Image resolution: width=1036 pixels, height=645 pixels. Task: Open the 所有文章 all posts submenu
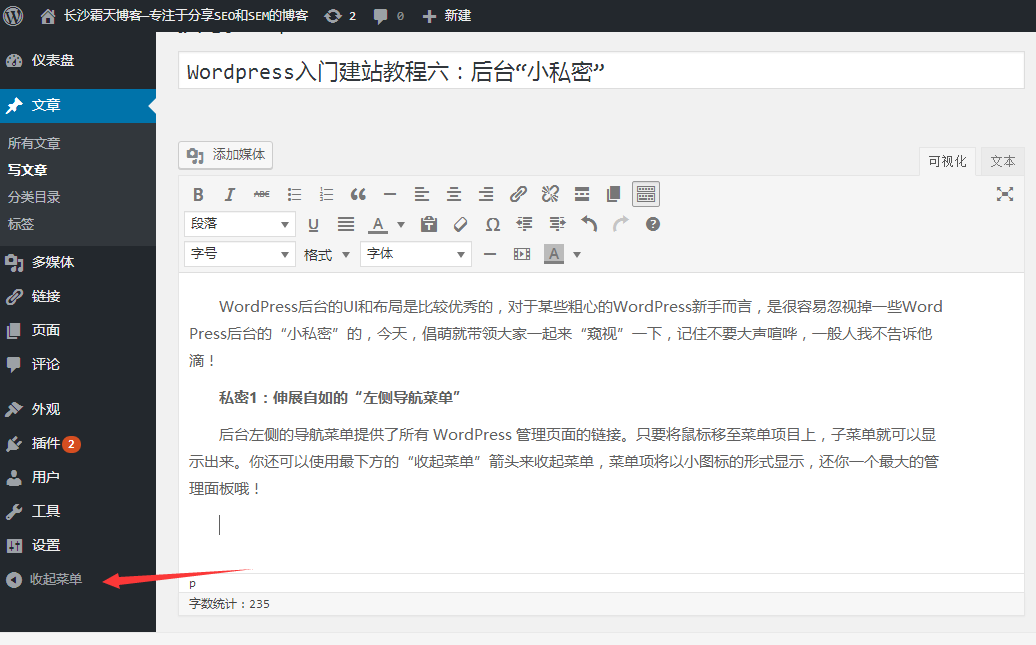click(34, 143)
